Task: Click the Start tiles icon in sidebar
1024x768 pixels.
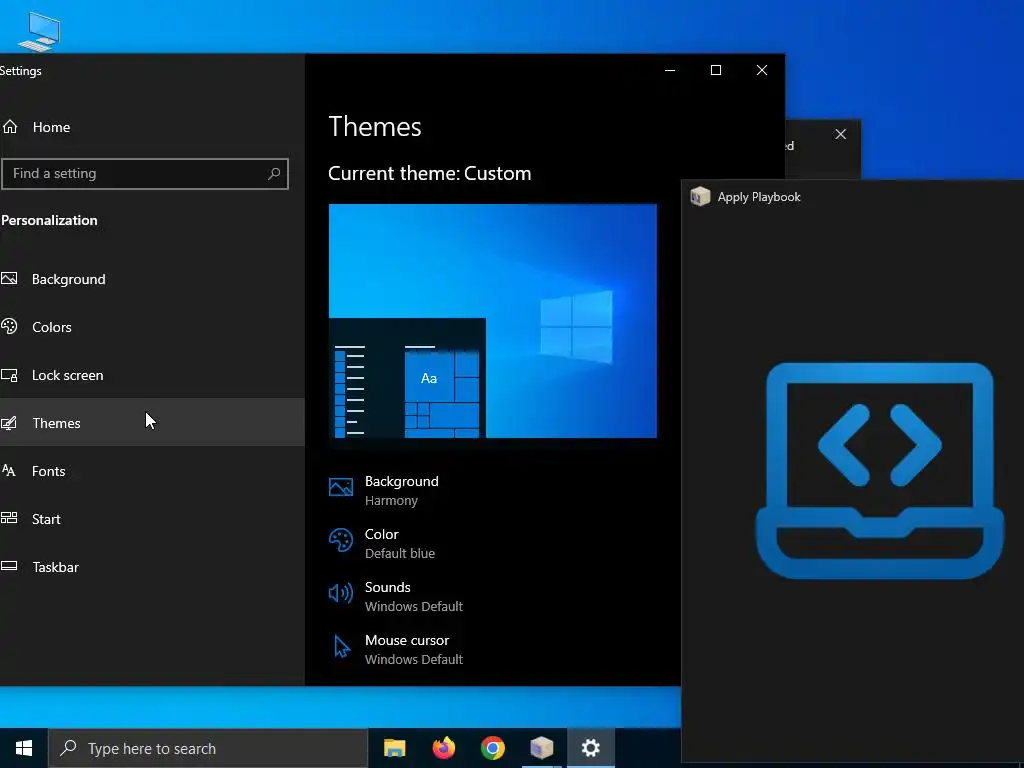Action: pyautogui.click(x=9, y=518)
